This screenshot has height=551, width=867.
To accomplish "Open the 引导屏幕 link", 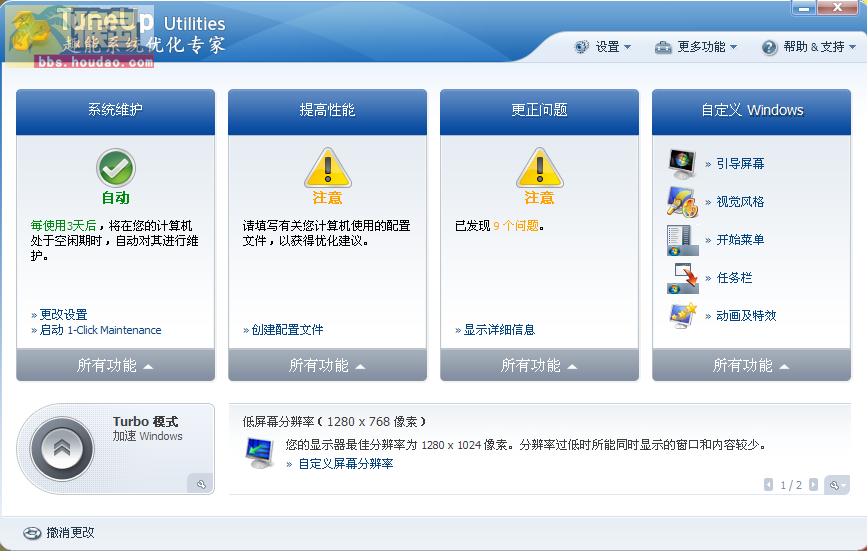I will tap(740, 164).
